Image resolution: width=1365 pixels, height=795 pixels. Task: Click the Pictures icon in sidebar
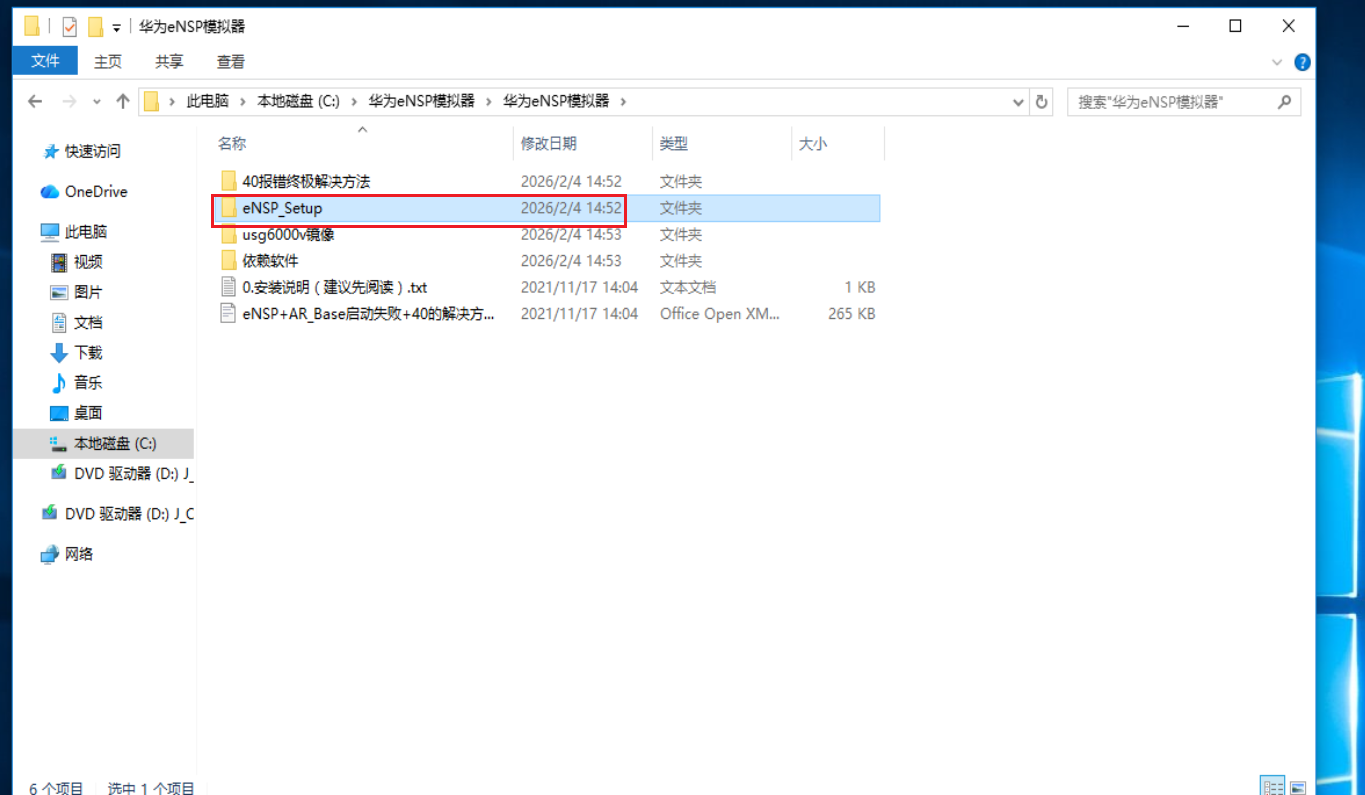pyautogui.click(x=59, y=292)
